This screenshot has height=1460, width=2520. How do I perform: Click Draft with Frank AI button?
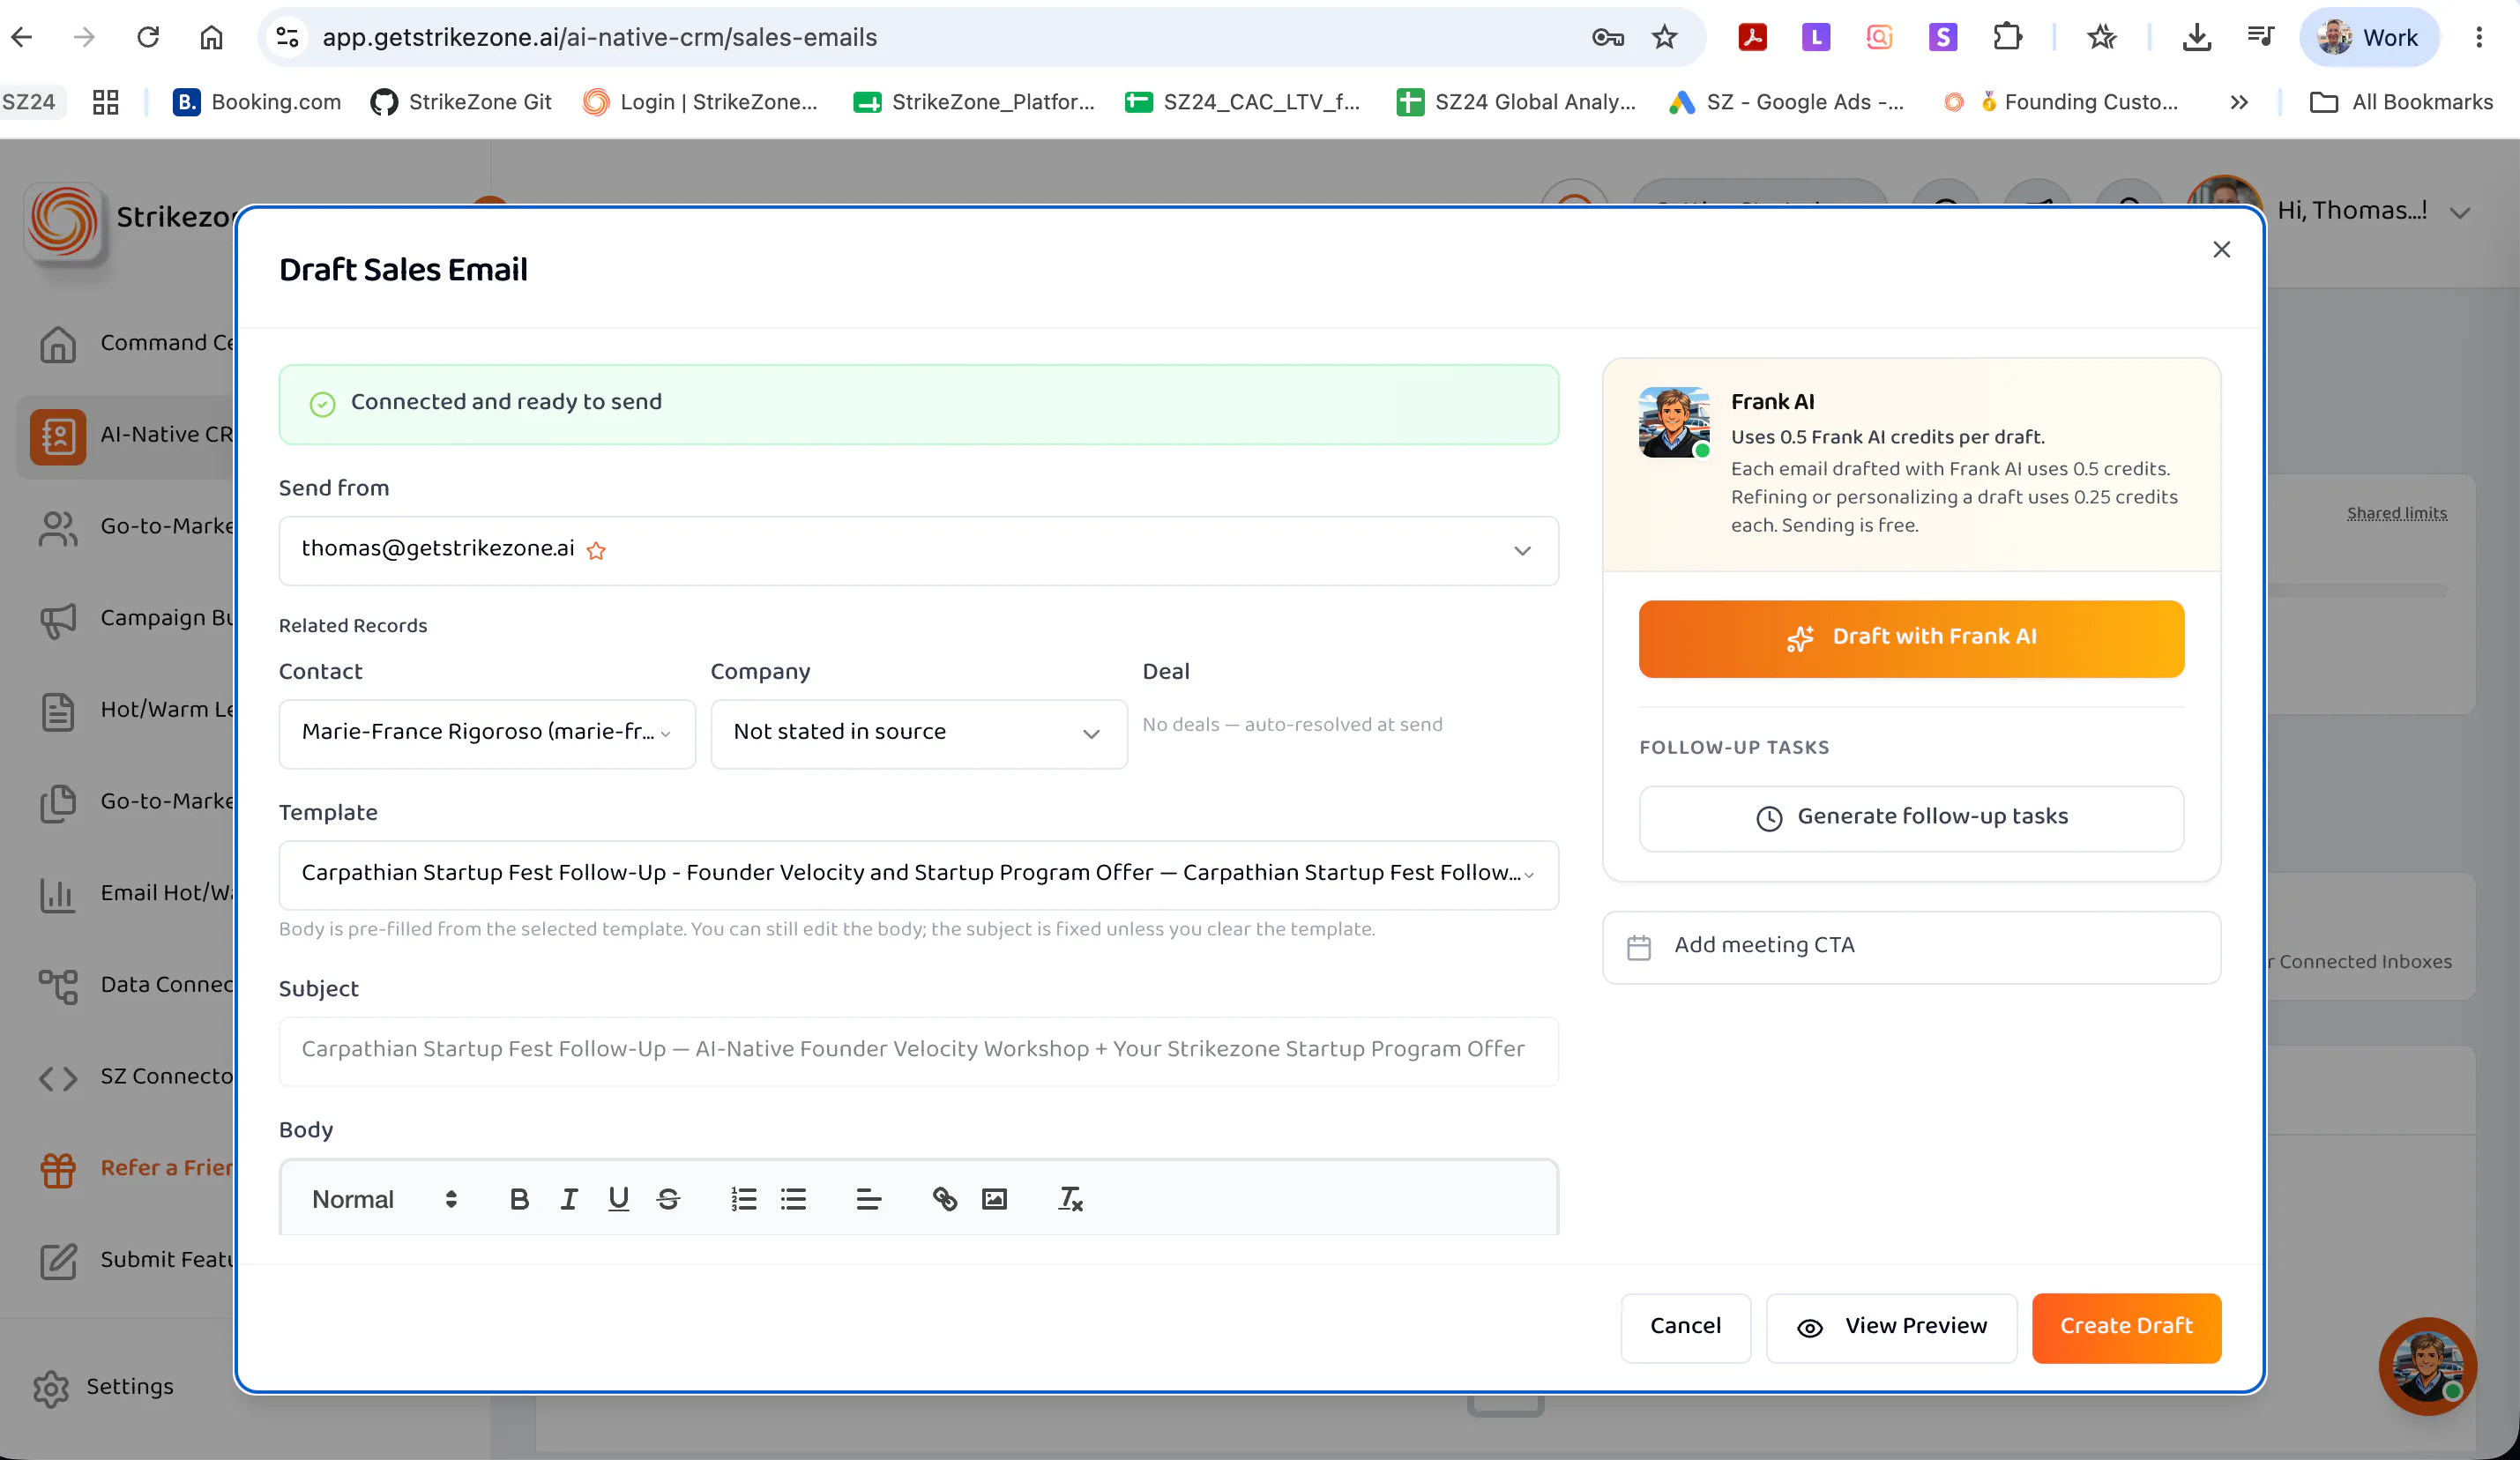click(x=1910, y=638)
